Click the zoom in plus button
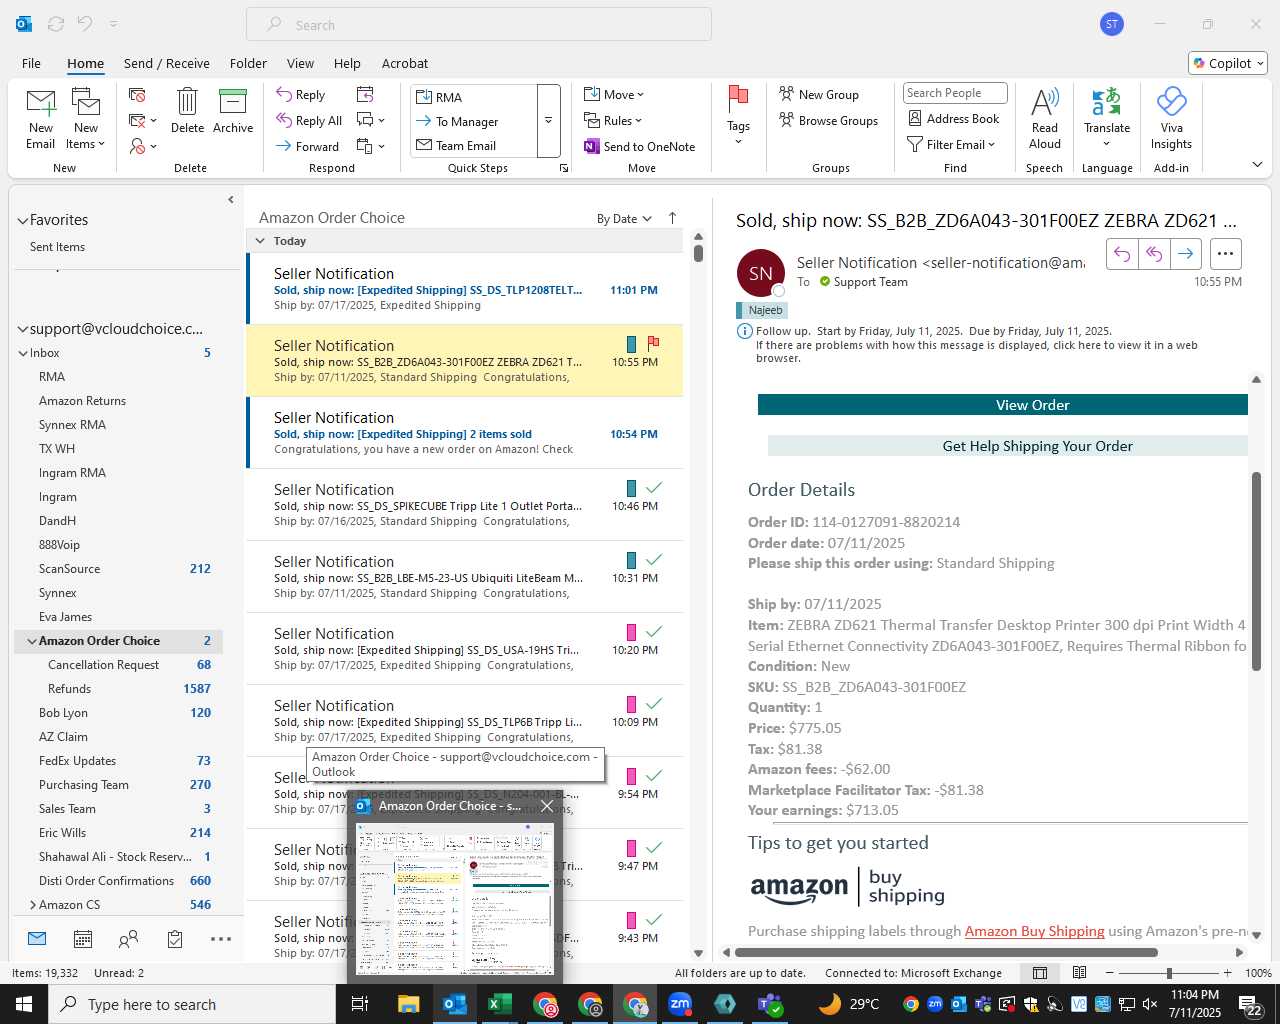Image resolution: width=1280 pixels, height=1024 pixels. 1228,973
